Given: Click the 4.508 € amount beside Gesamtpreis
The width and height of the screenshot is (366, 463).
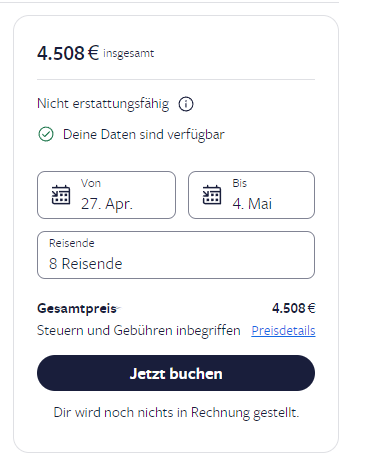Looking at the screenshot, I should 294,308.
